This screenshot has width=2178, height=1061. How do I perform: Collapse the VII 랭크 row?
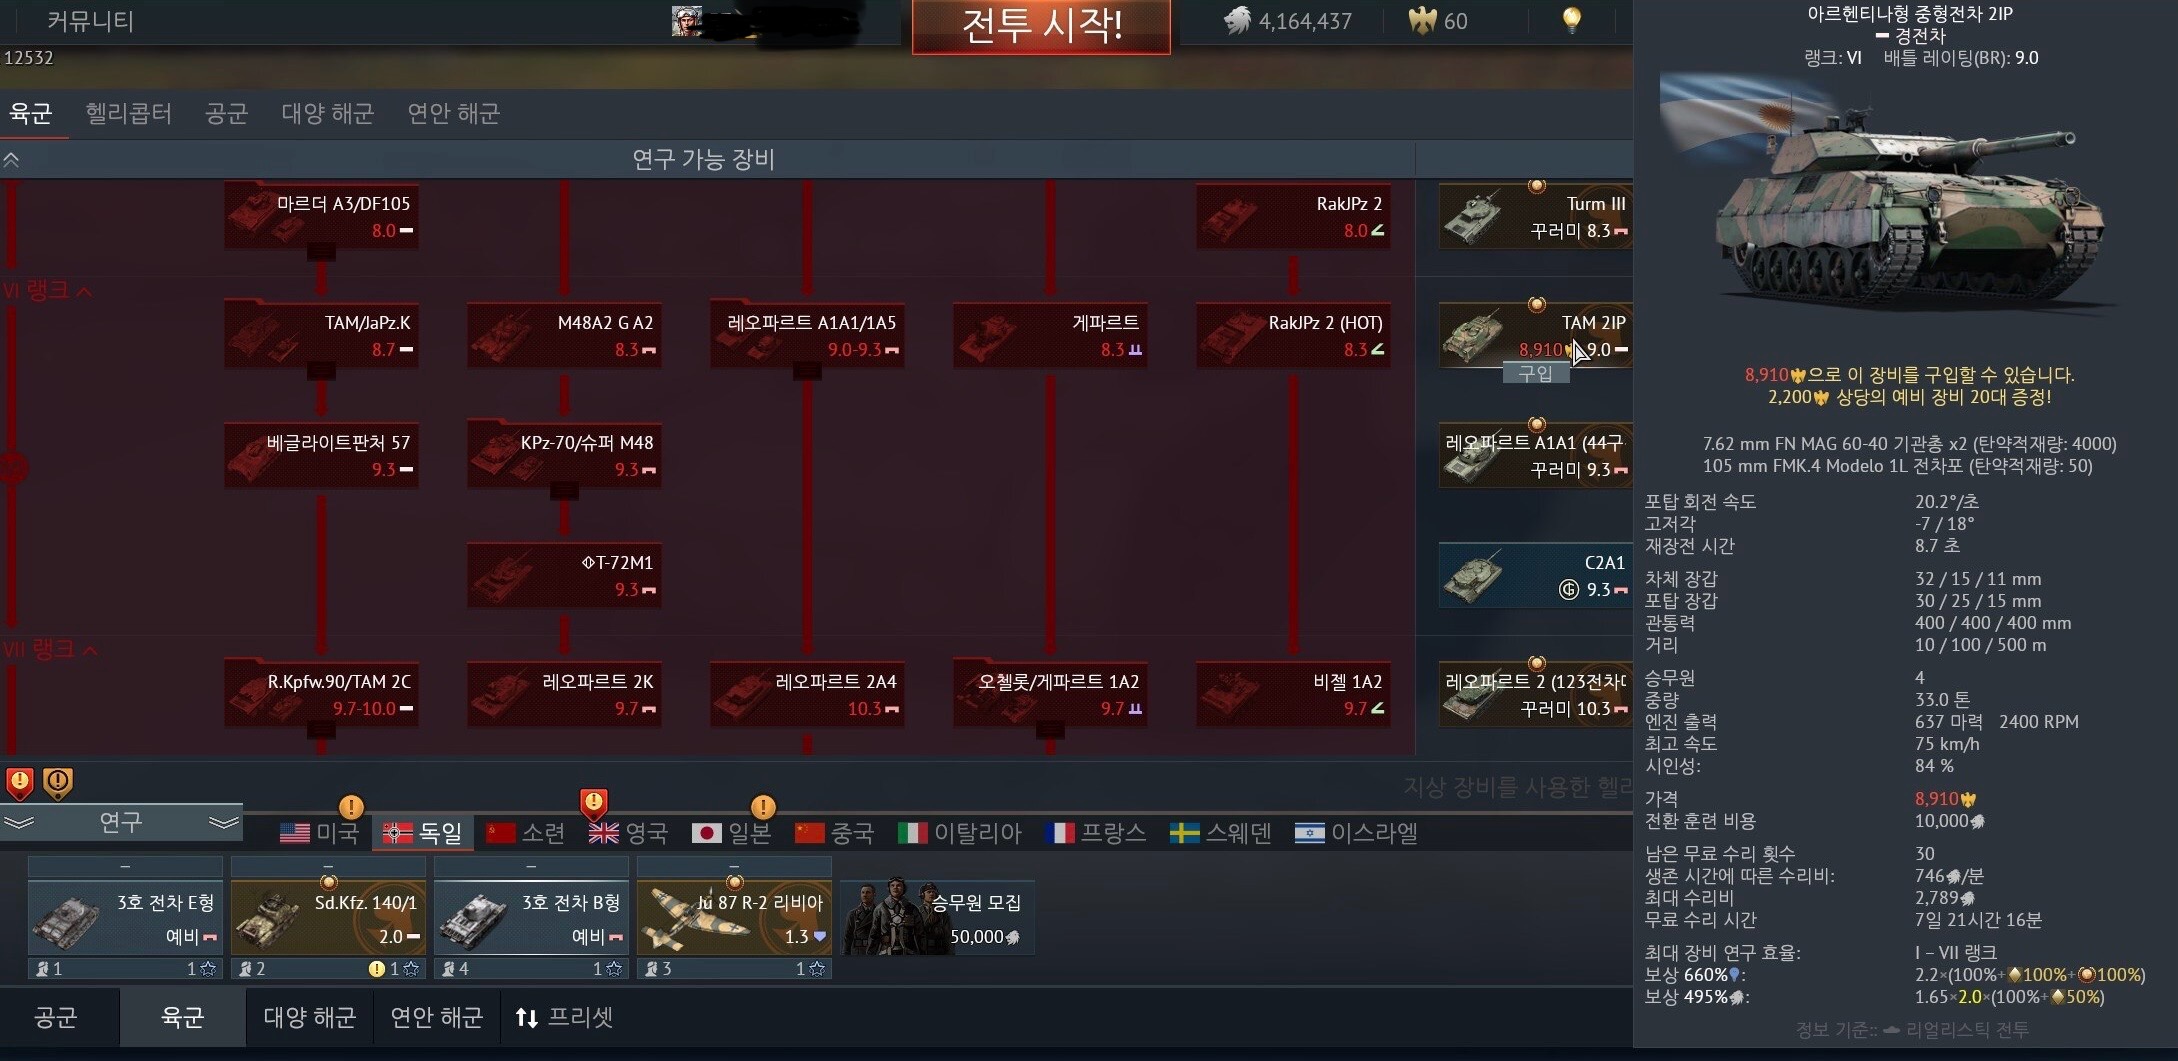50,649
